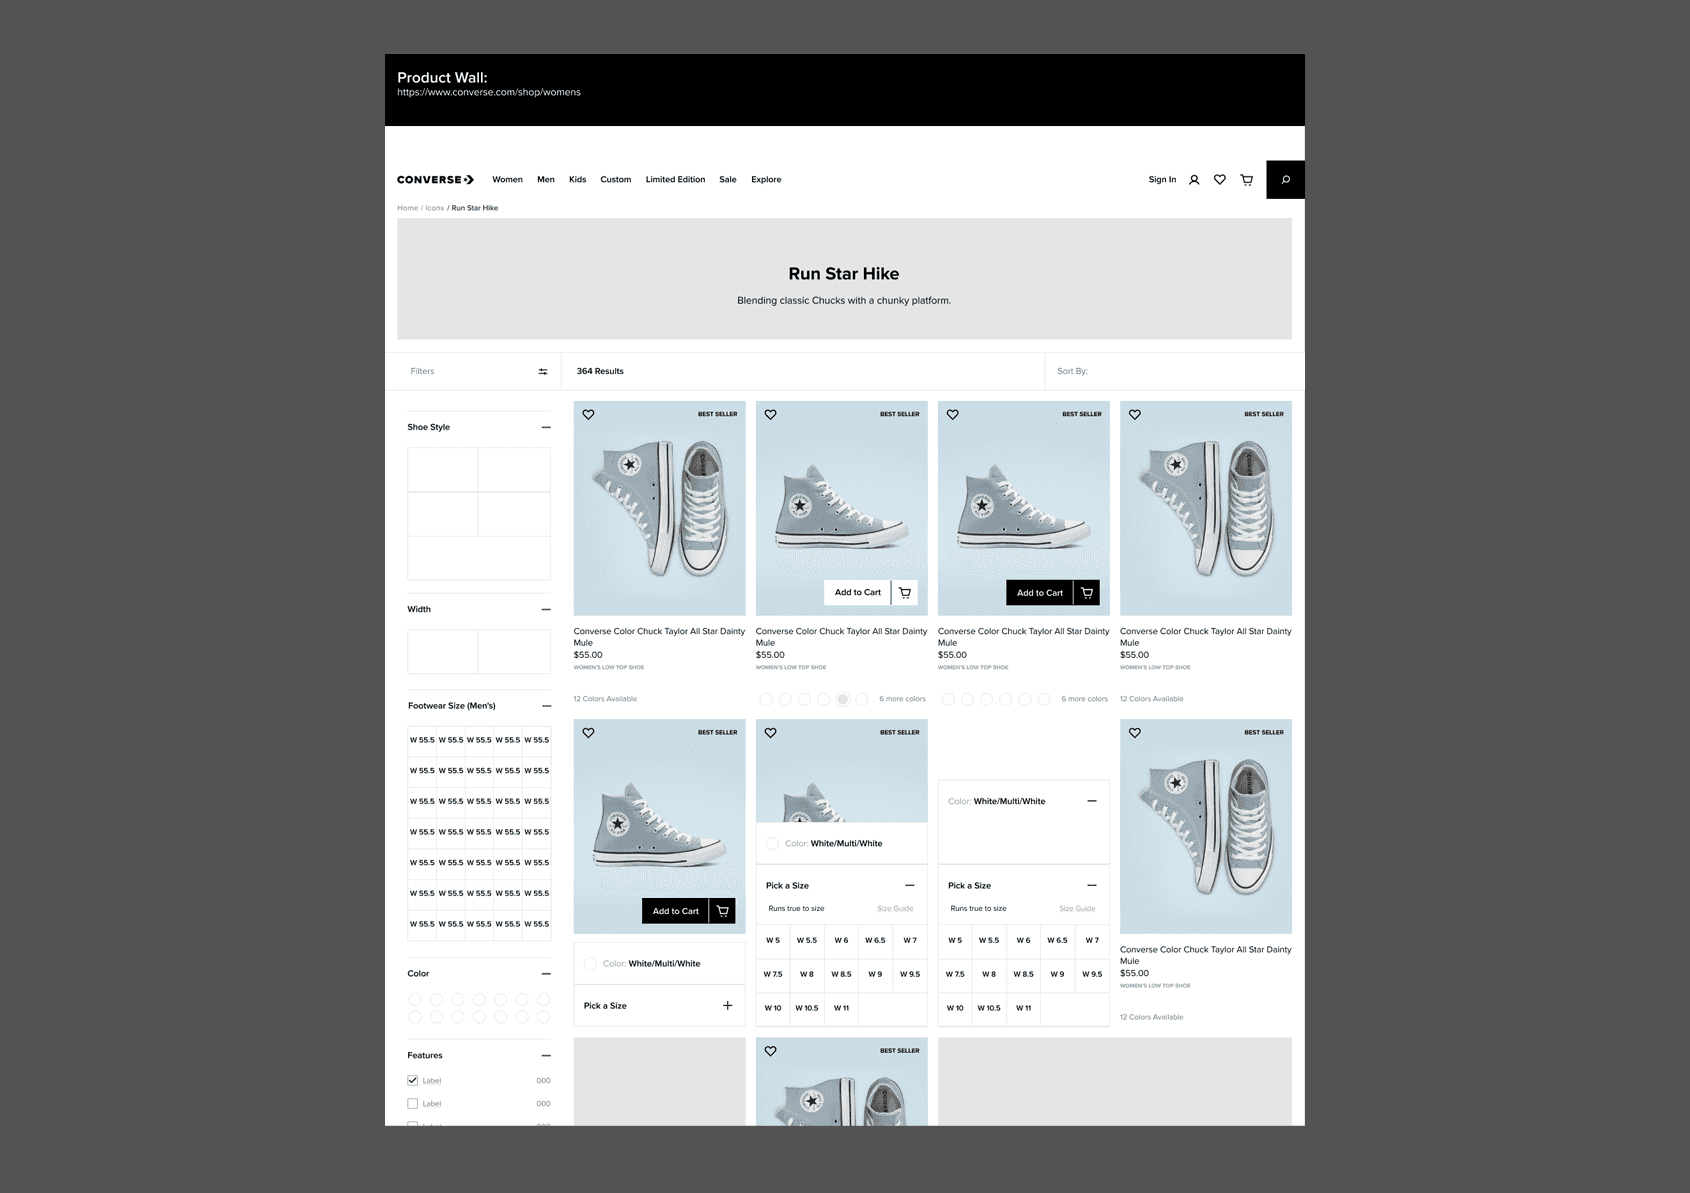
Task: Favorite the first product in the second row
Action: (588, 733)
